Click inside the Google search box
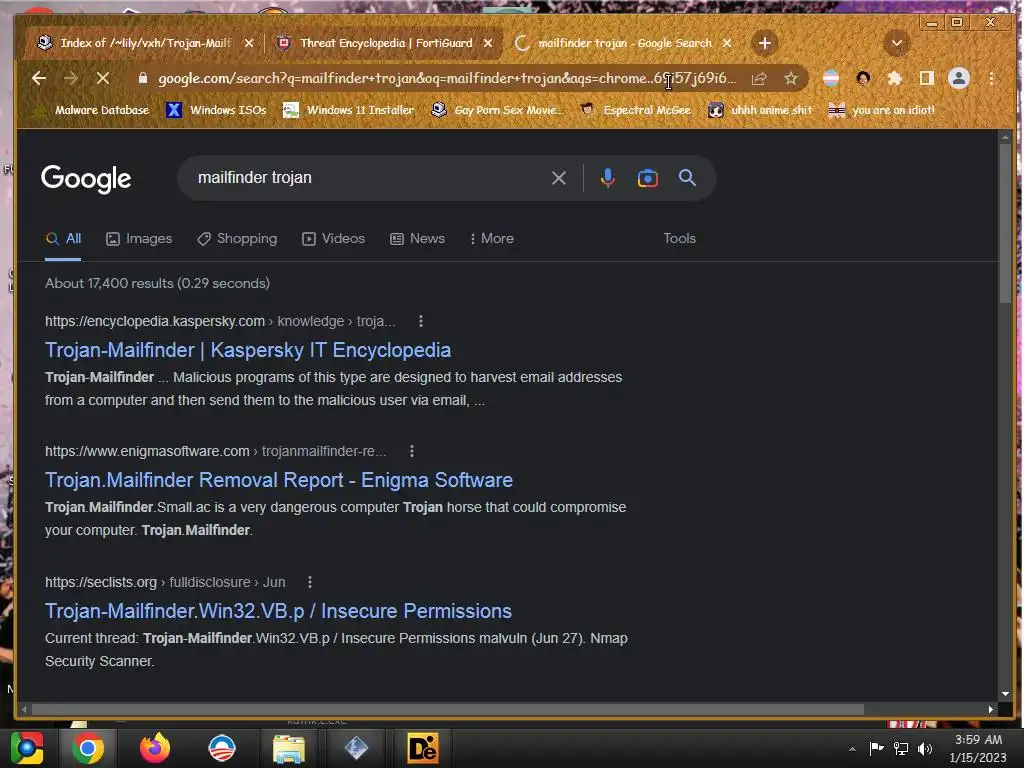The height and width of the screenshot is (768, 1024). pyautogui.click(x=369, y=178)
